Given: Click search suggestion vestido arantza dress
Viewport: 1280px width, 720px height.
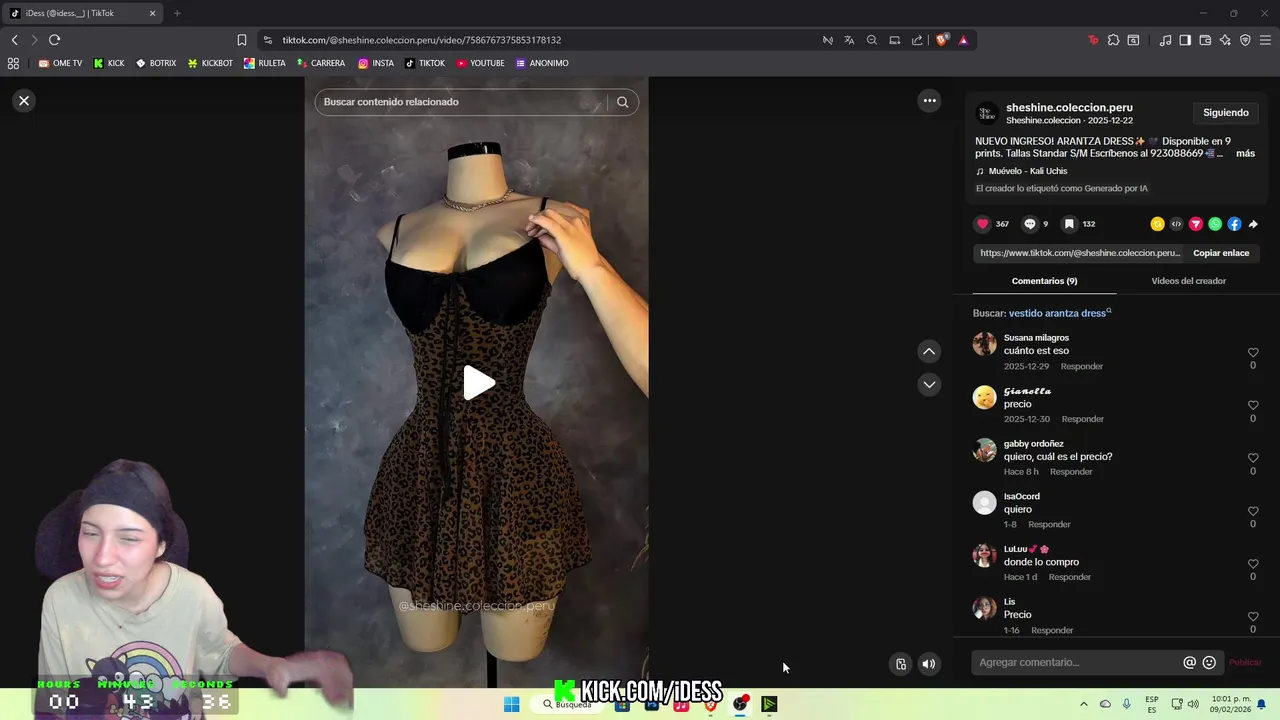Looking at the screenshot, I should [x=1059, y=313].
